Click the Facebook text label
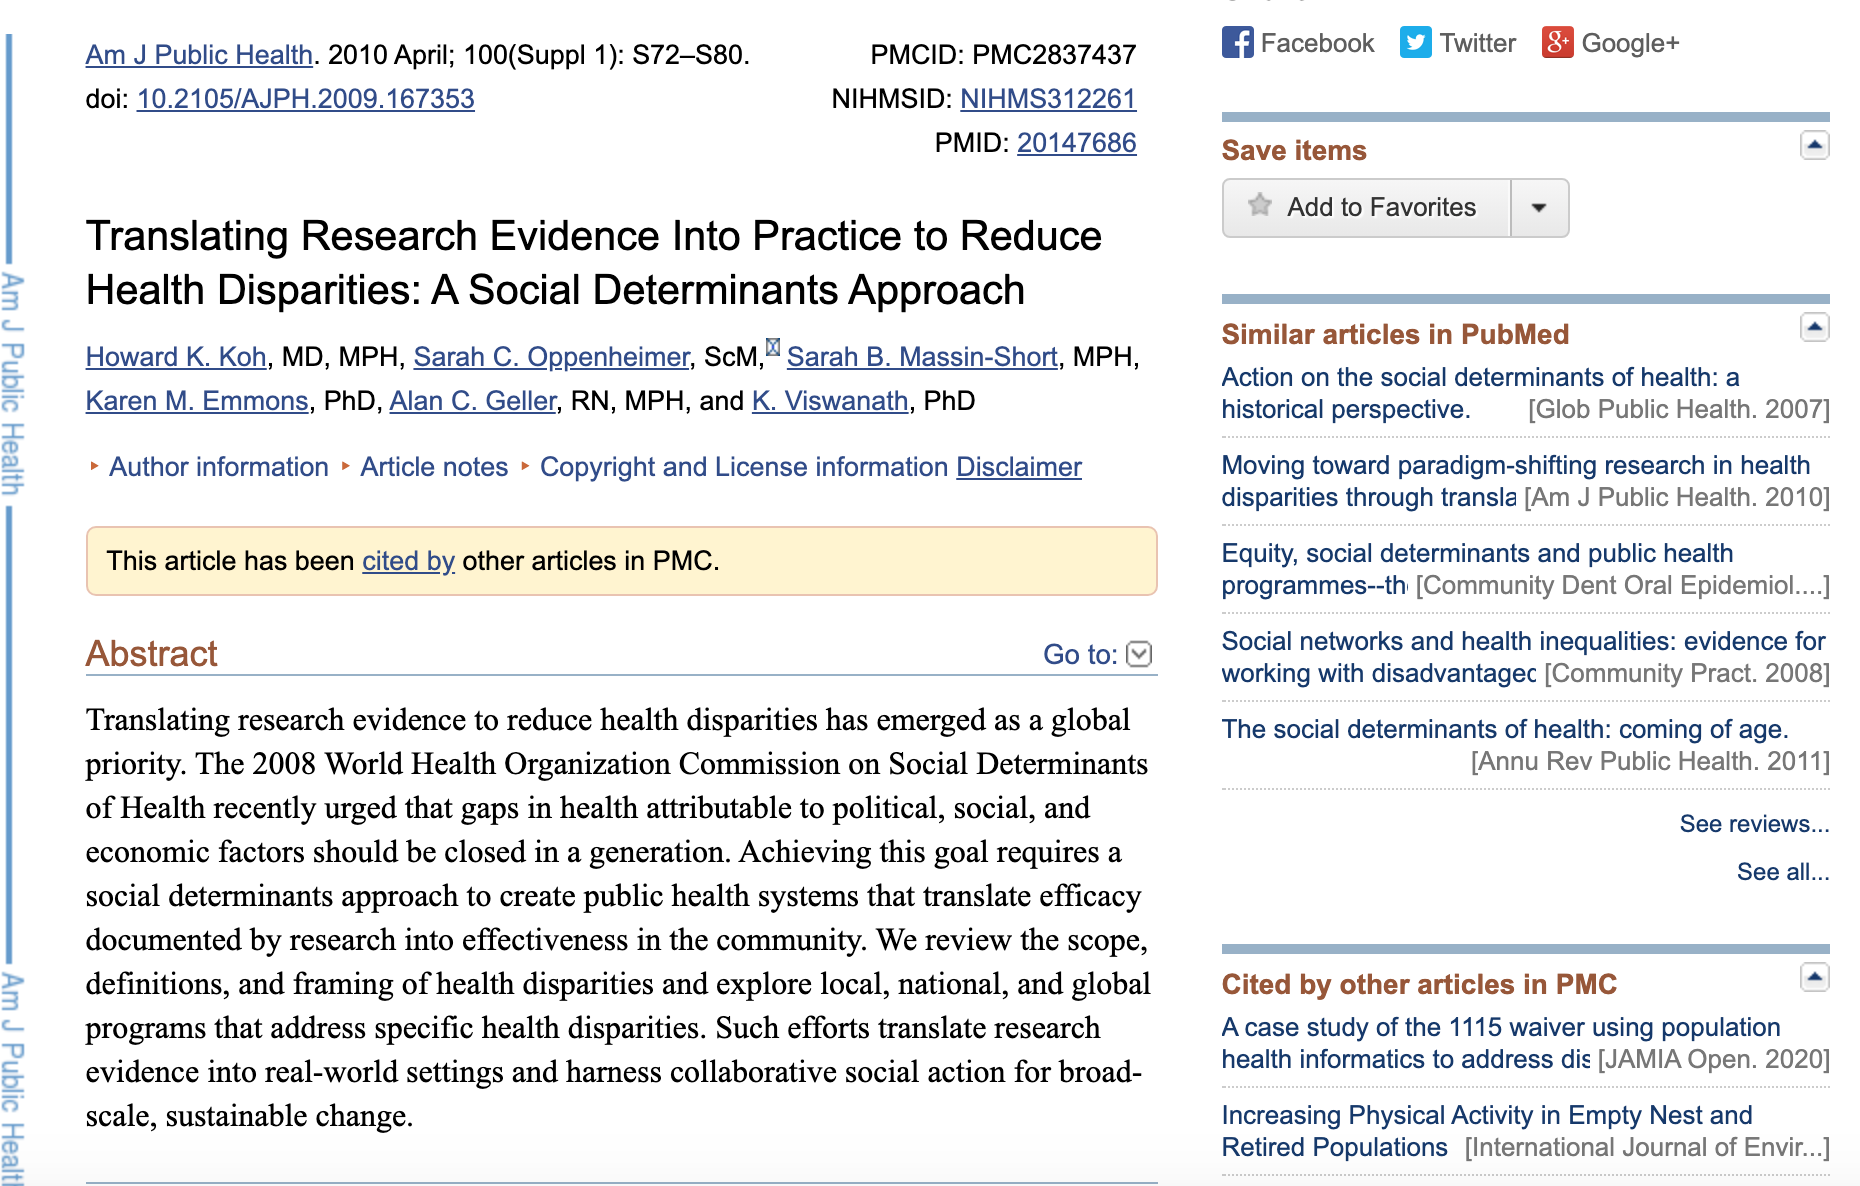Viewport: 1860px width, 1186px height. pyautogui.click(x=1317, y=43)
